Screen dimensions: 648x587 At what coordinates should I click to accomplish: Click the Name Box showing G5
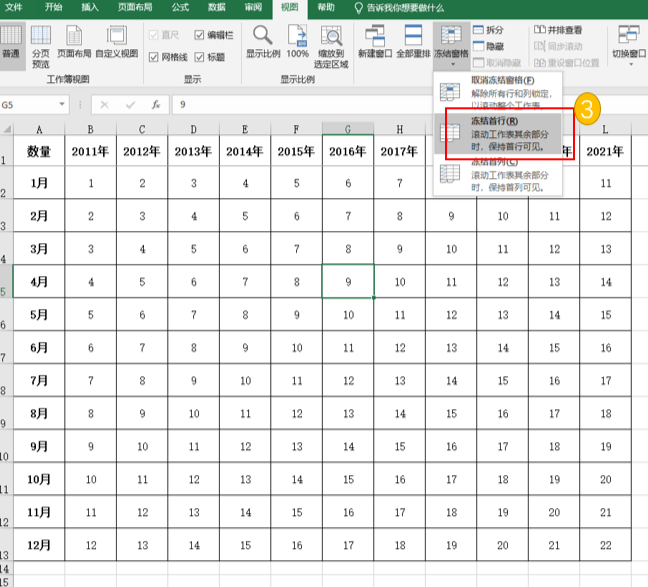(x=29, y=105)
